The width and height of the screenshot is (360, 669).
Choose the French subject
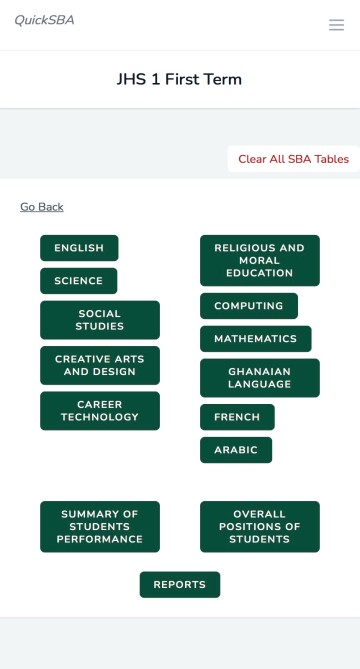pos(237,417)
